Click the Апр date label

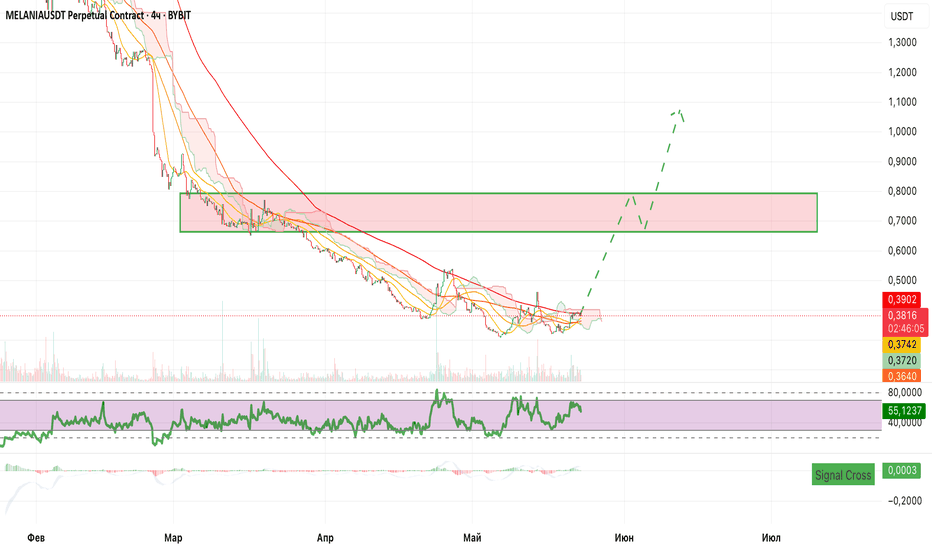coord(325,538)
